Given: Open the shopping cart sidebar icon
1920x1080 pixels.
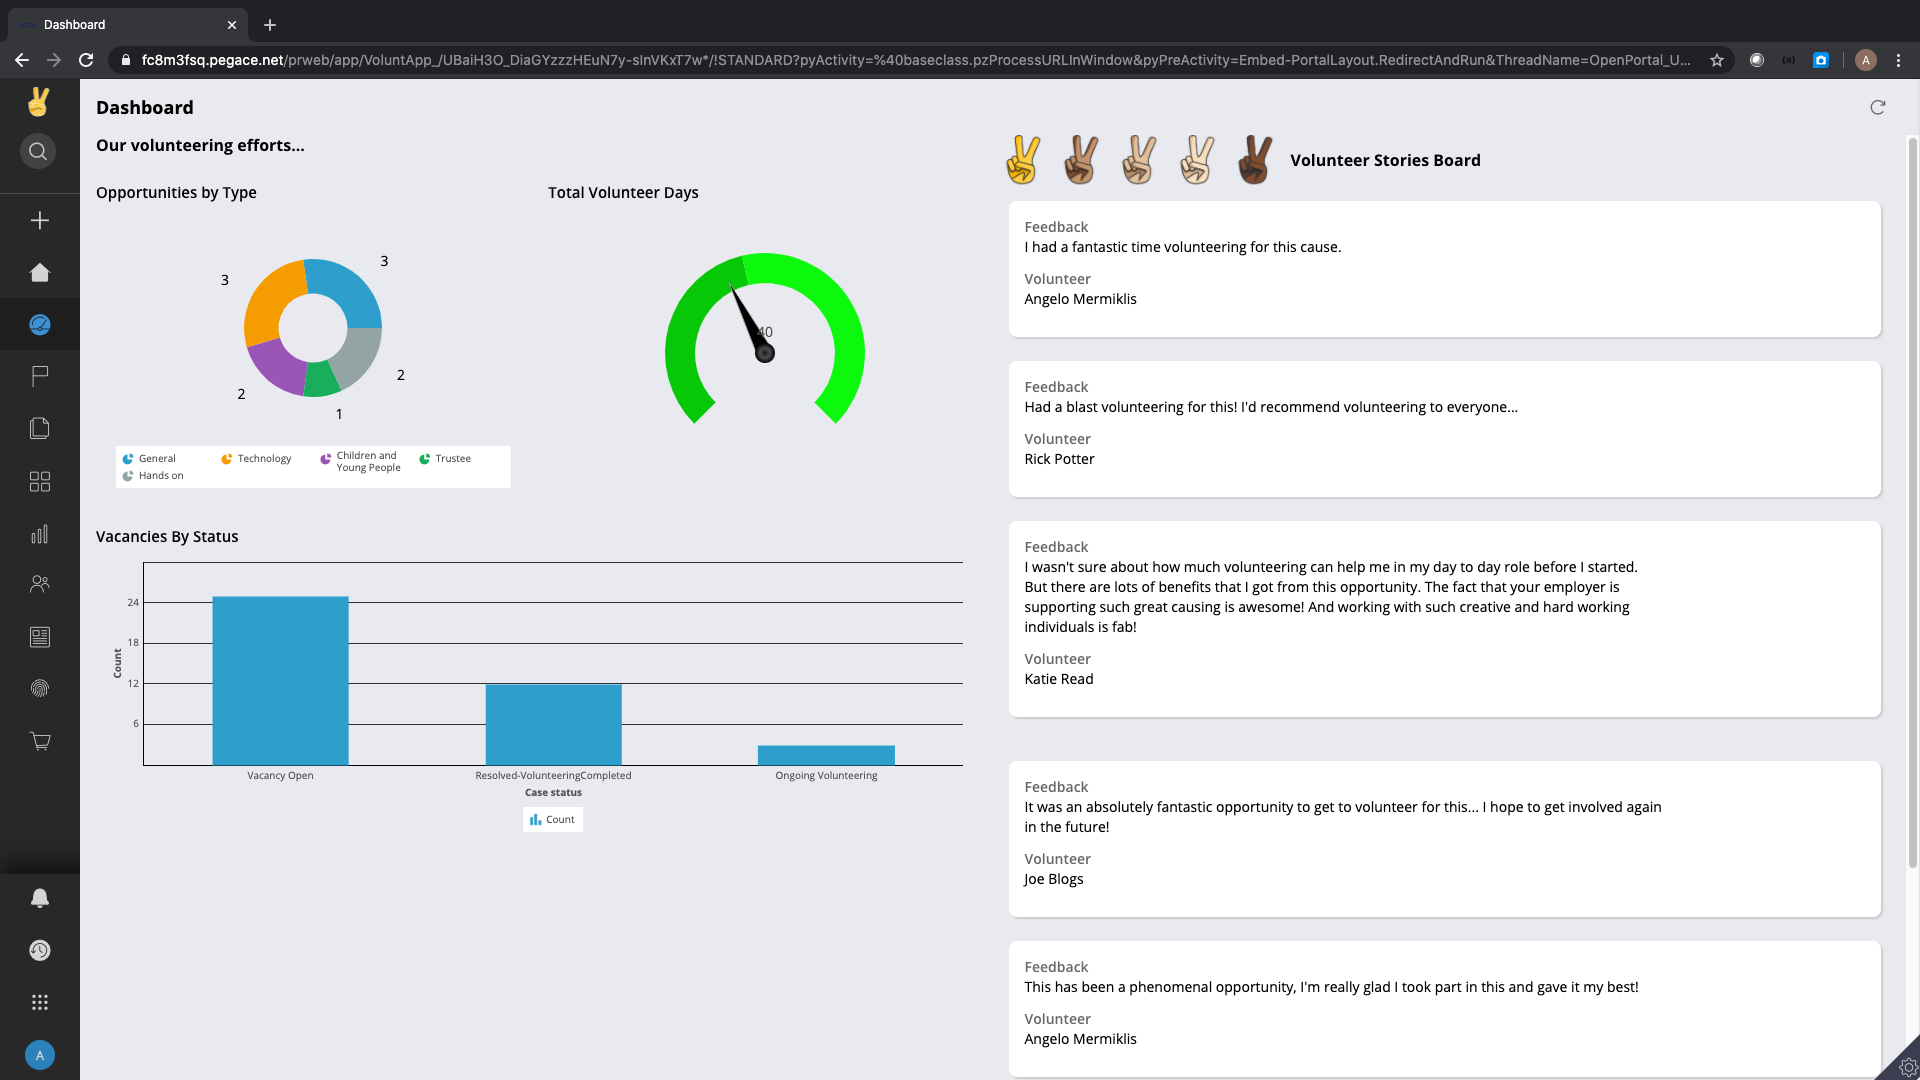Looking at the screenshot, I should point(40,741).
